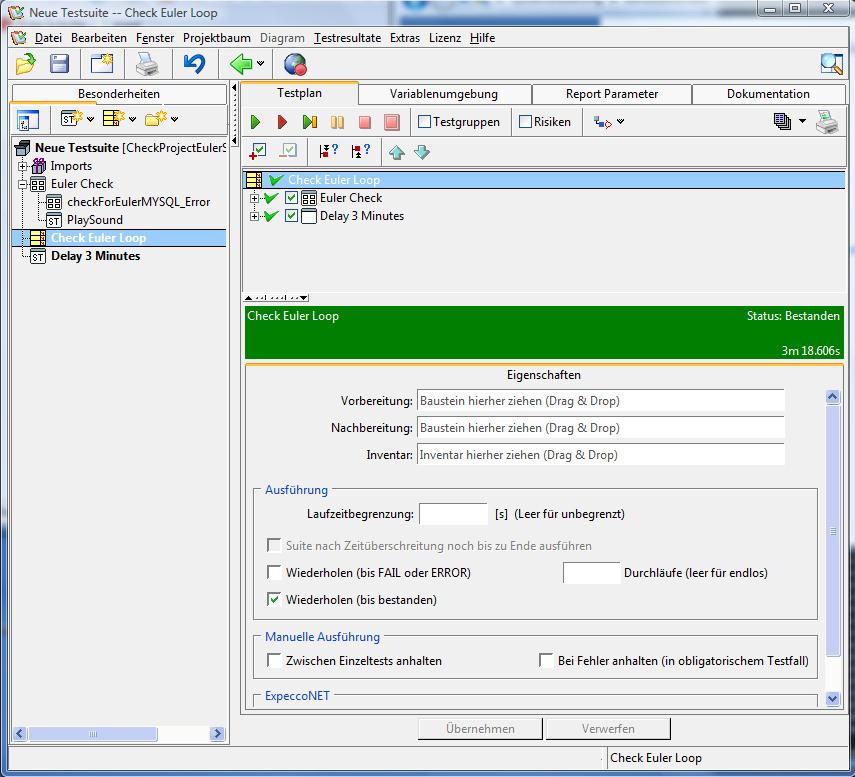Expand Delay 3 Minutes in test plan
The image size is (855, 777).
pyautogui.click(x=255, y=216)
